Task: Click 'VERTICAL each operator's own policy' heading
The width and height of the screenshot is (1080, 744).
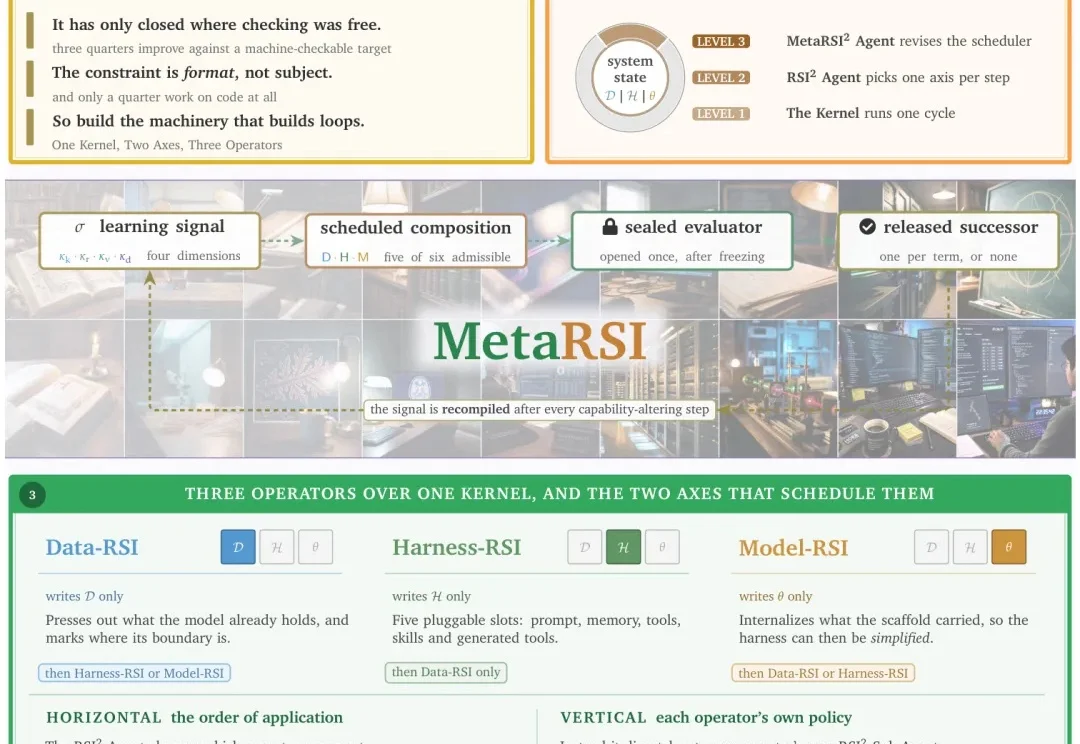Action: [706, 717]
